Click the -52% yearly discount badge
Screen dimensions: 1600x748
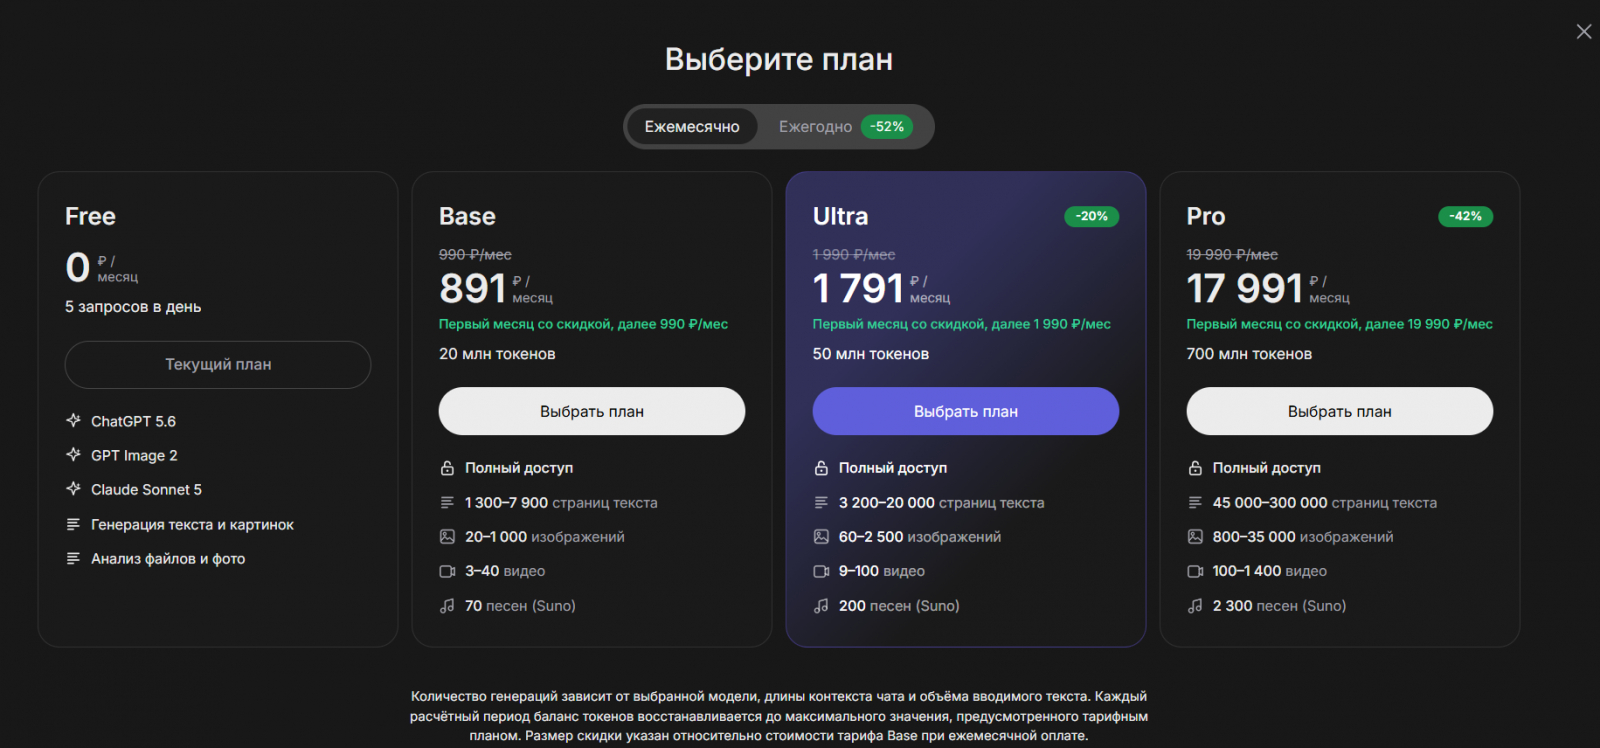pyautogui.click(x=887, y=127)
